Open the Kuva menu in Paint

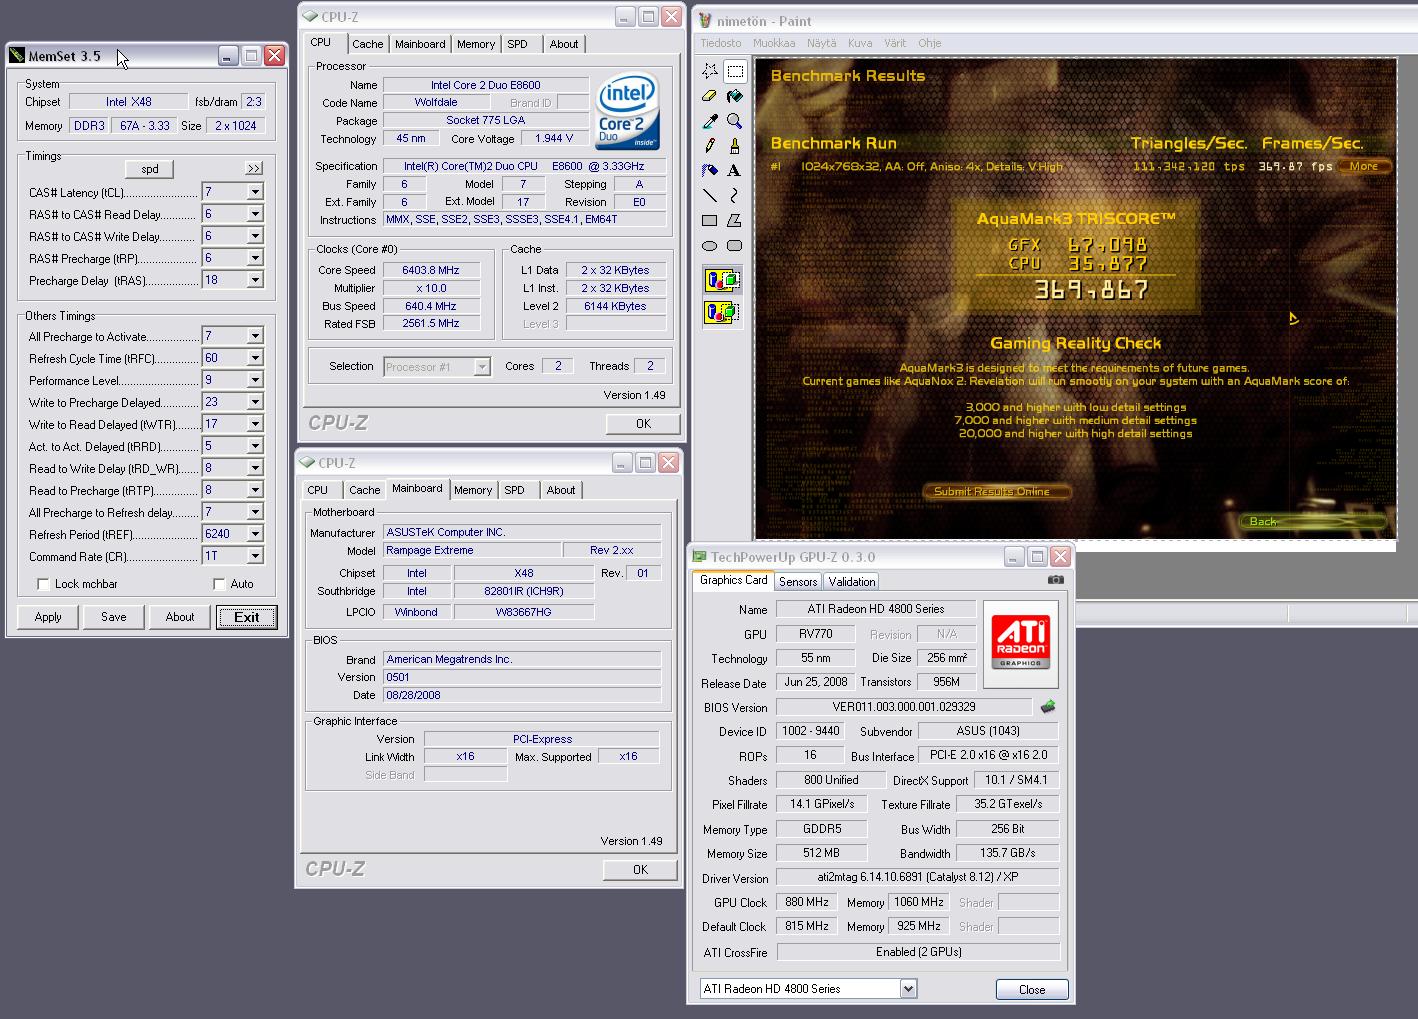tap(860, 43)
